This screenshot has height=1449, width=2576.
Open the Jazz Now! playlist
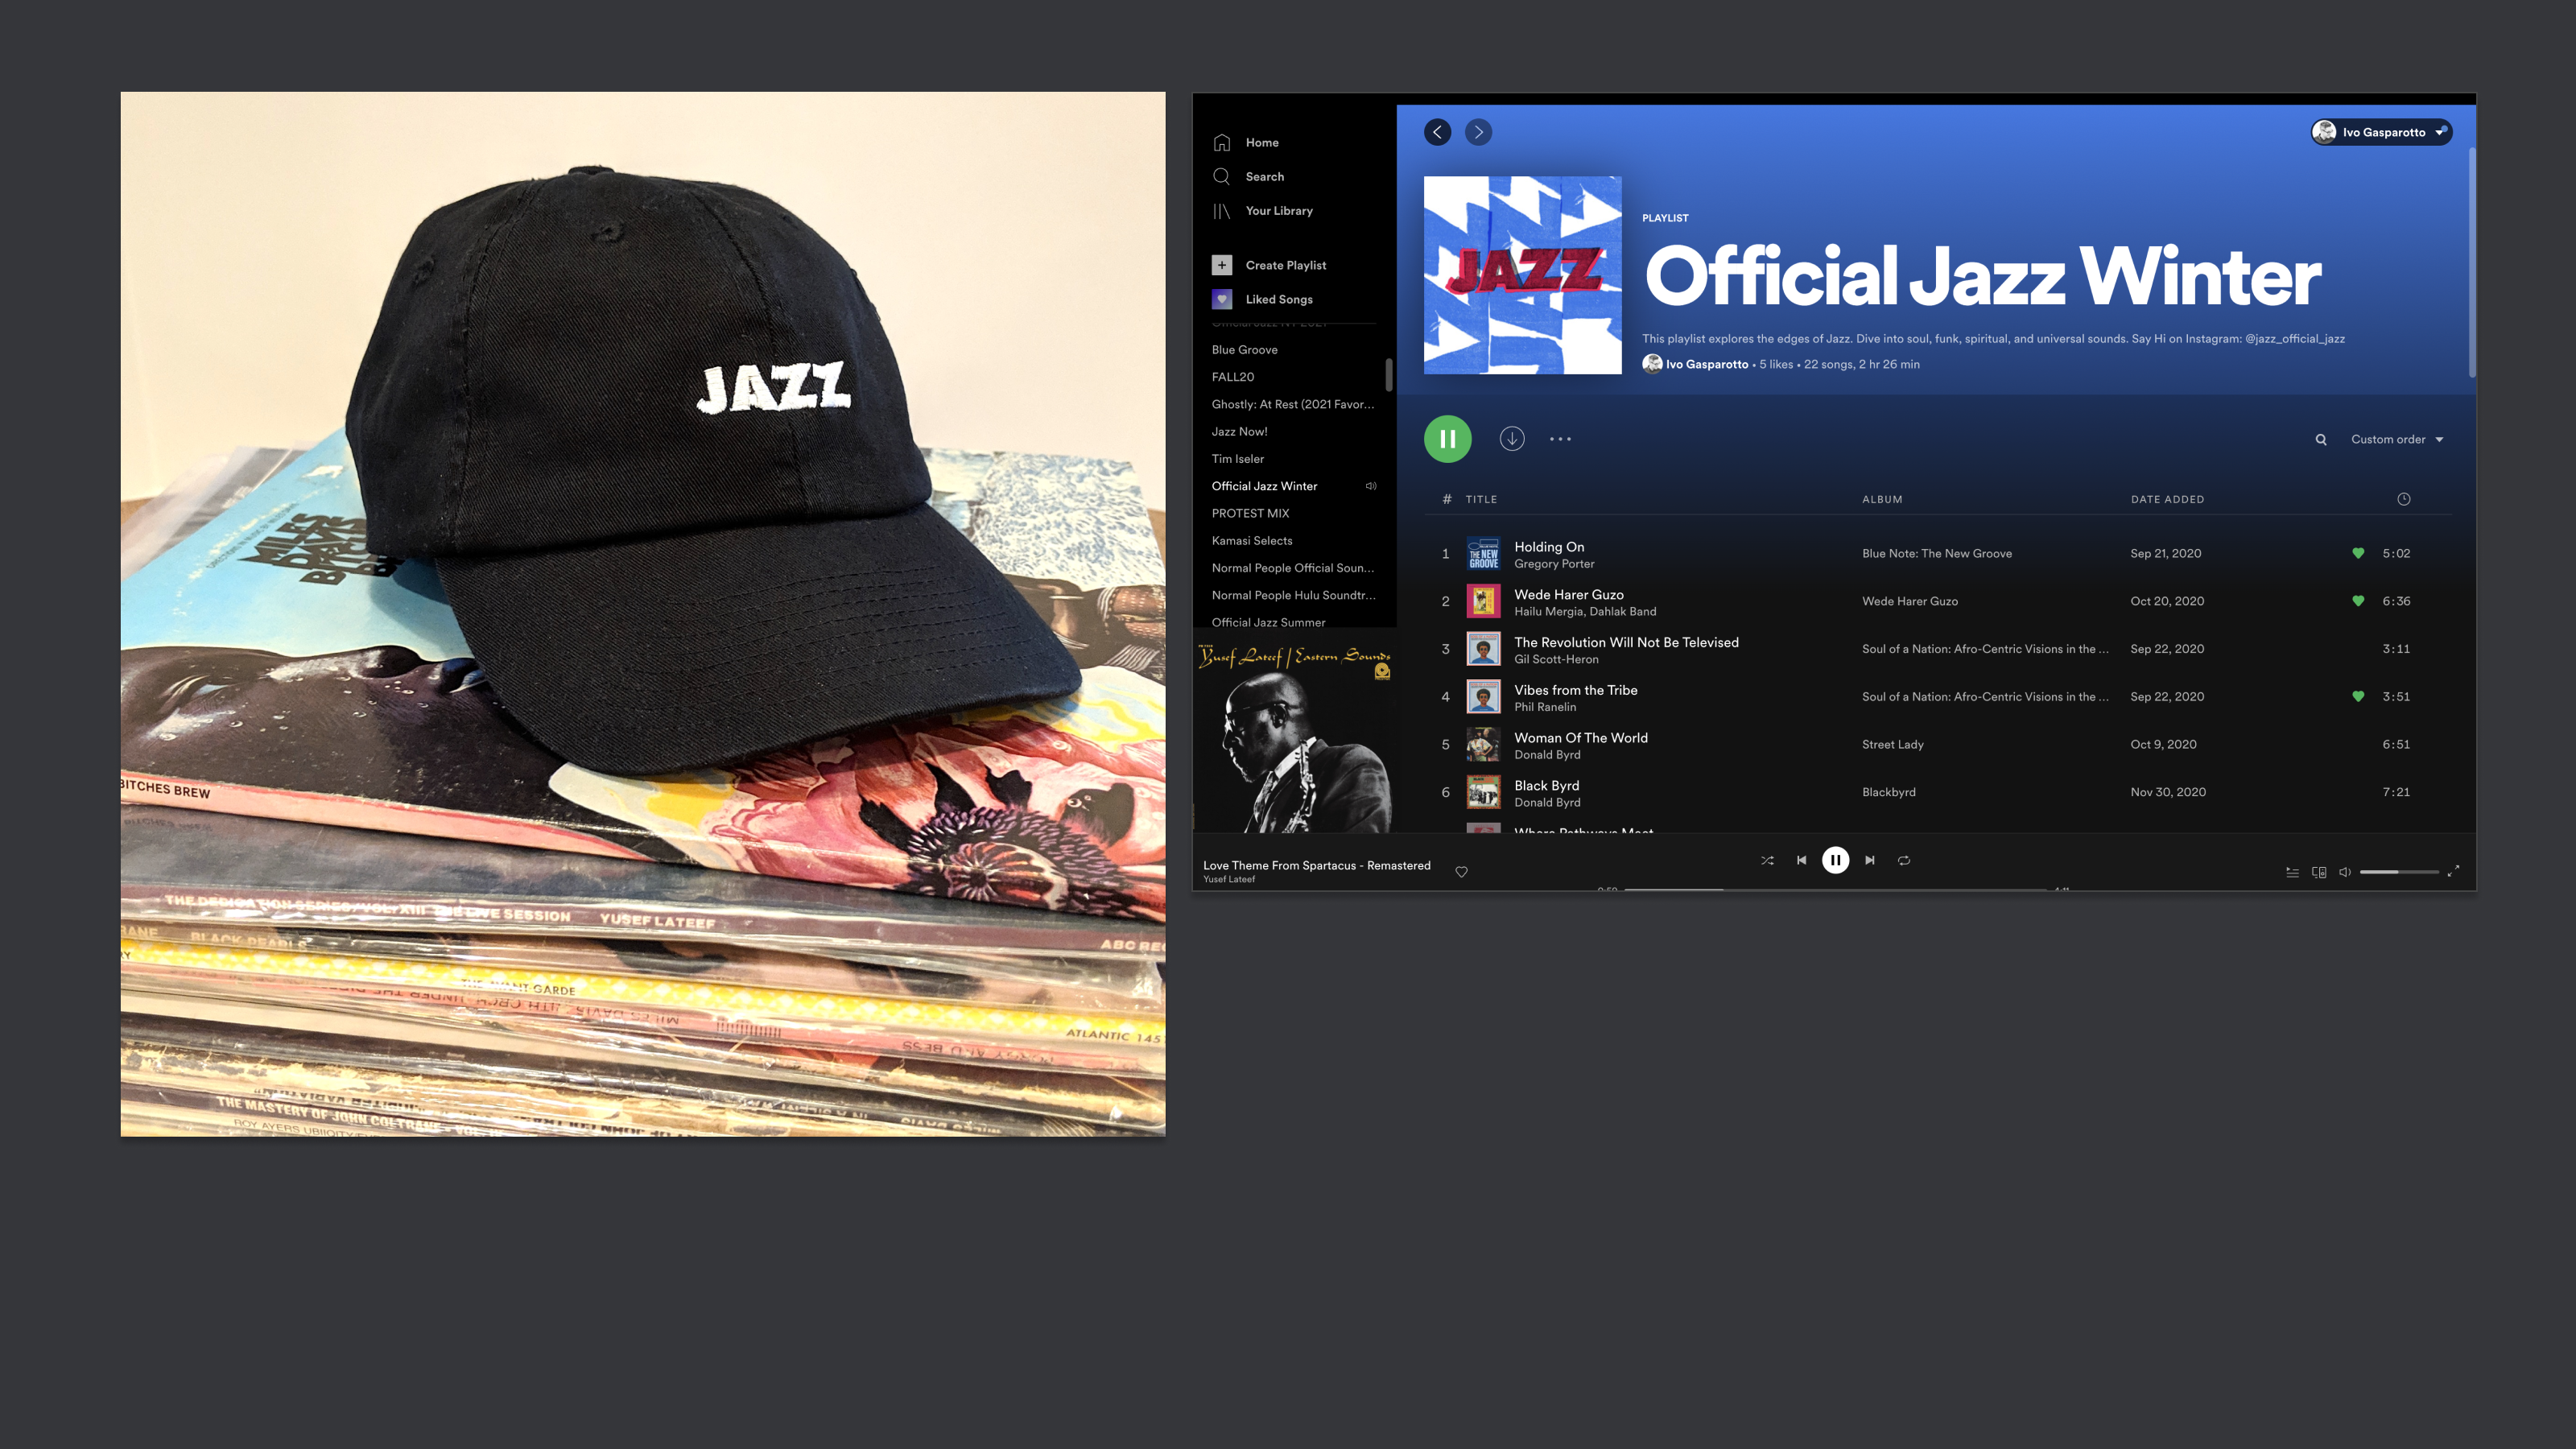coord(1240,431)
